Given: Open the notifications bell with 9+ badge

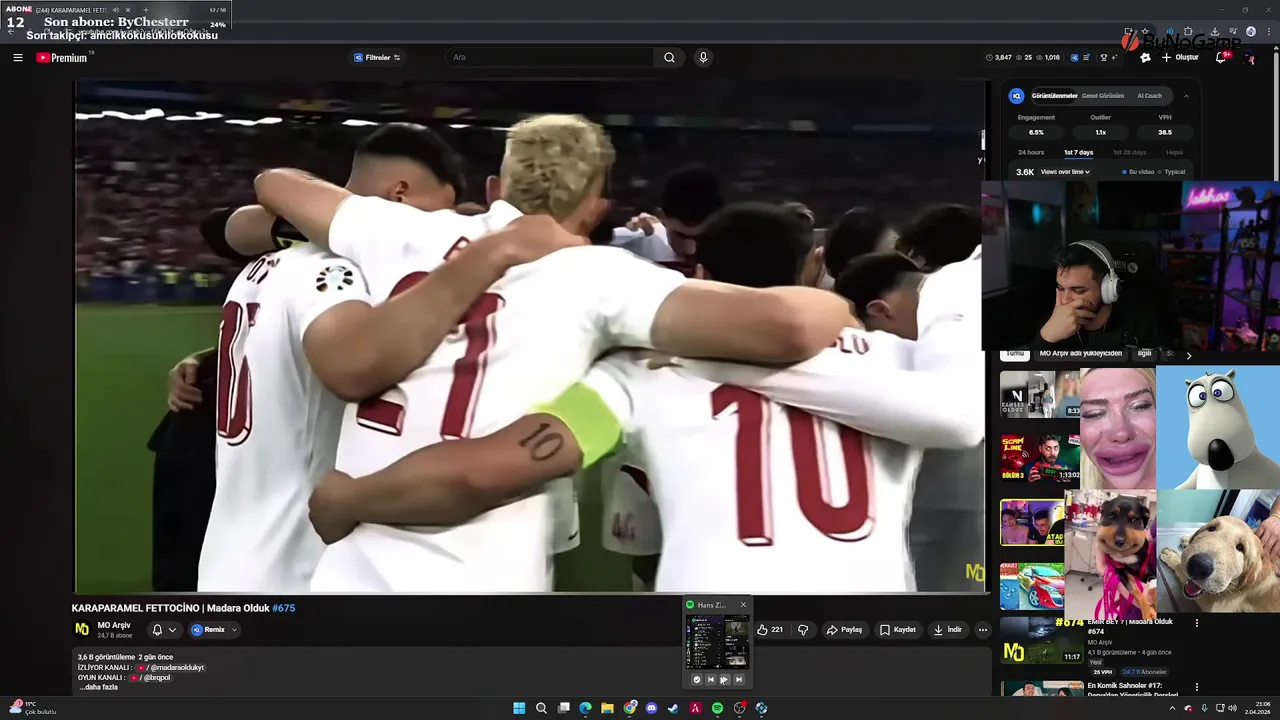Looking at the screenshot, I should [1221, 58].
